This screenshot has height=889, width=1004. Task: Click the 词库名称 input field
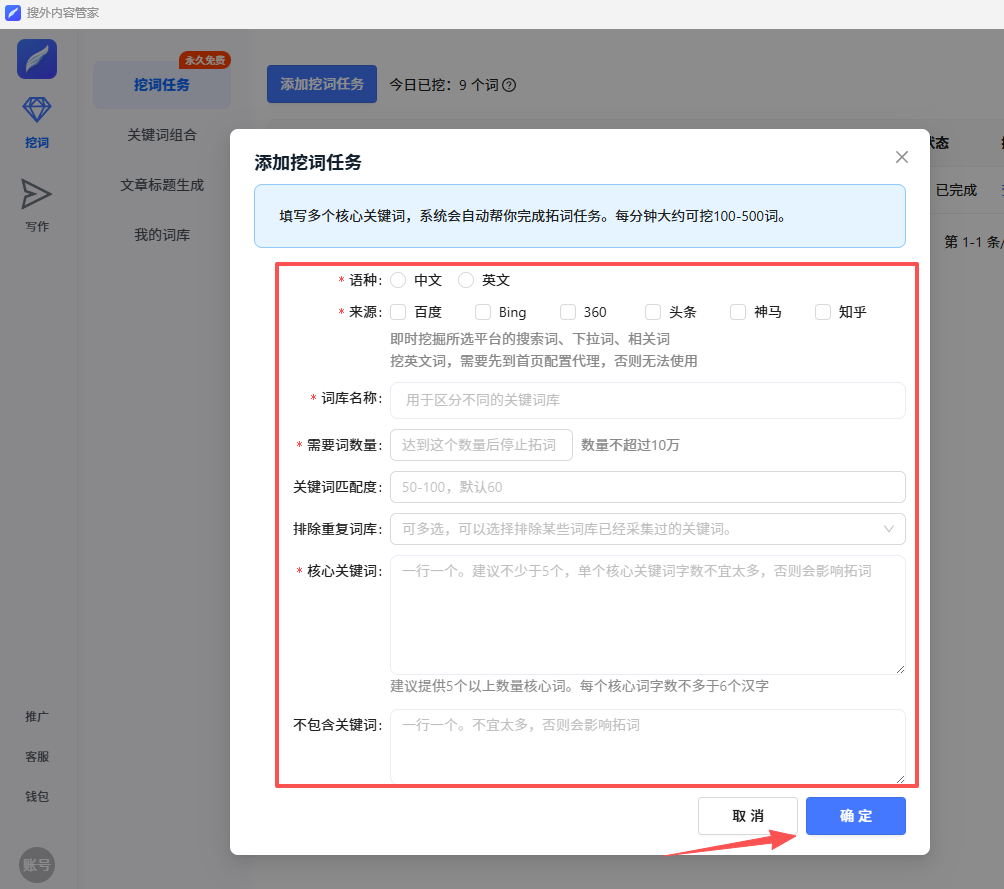tap(647, 400)
